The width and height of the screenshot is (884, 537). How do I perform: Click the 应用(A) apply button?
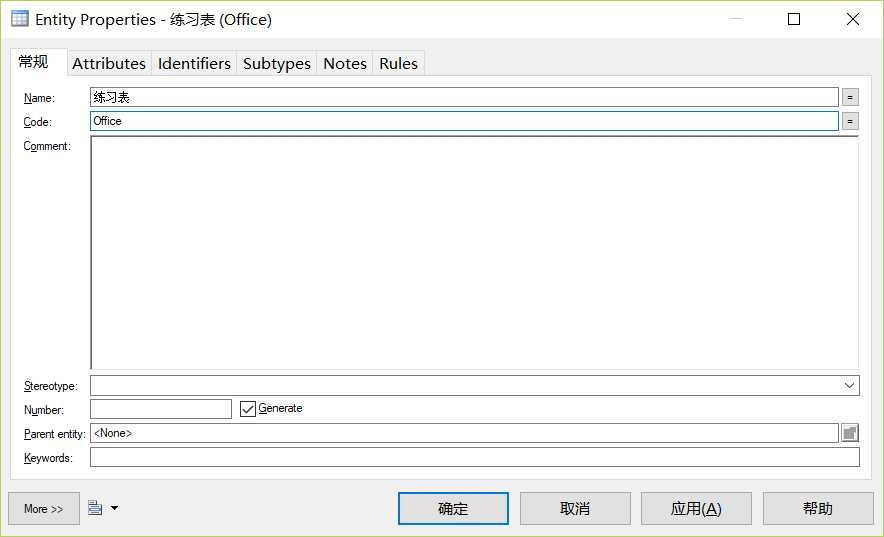(696, 508)
